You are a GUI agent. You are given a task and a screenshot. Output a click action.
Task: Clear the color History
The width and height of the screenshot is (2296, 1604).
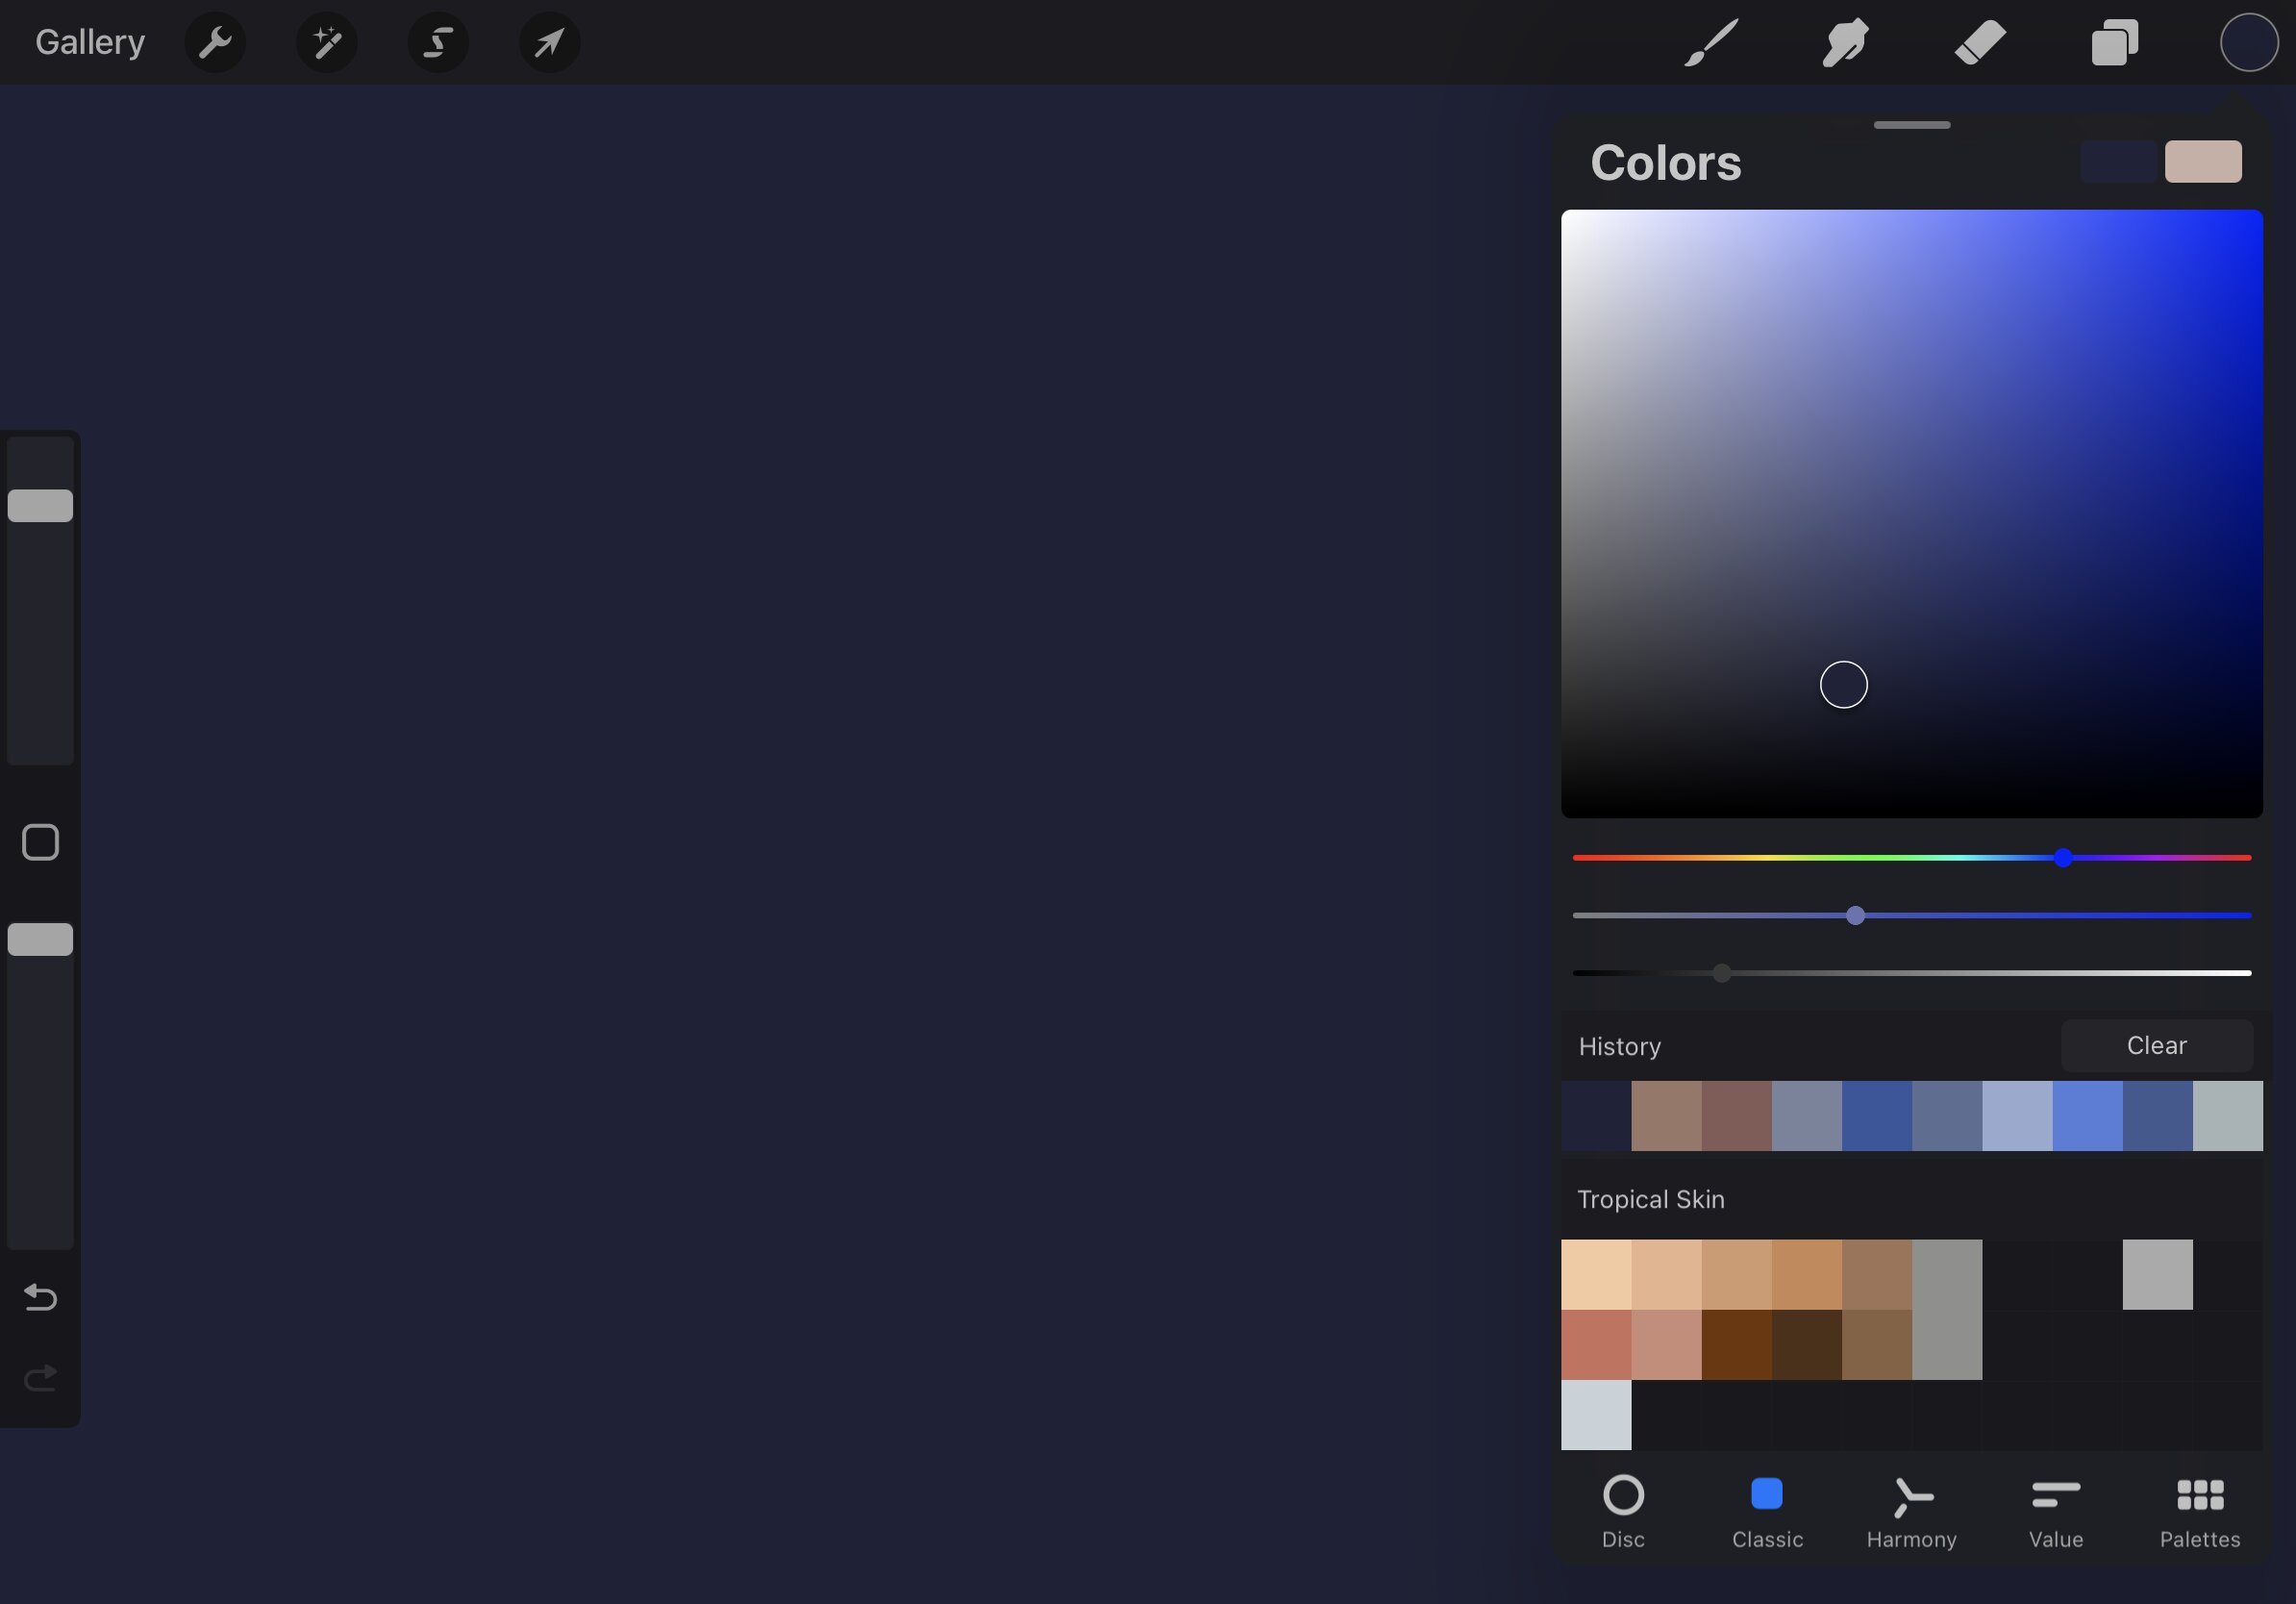[2157, 1045]
